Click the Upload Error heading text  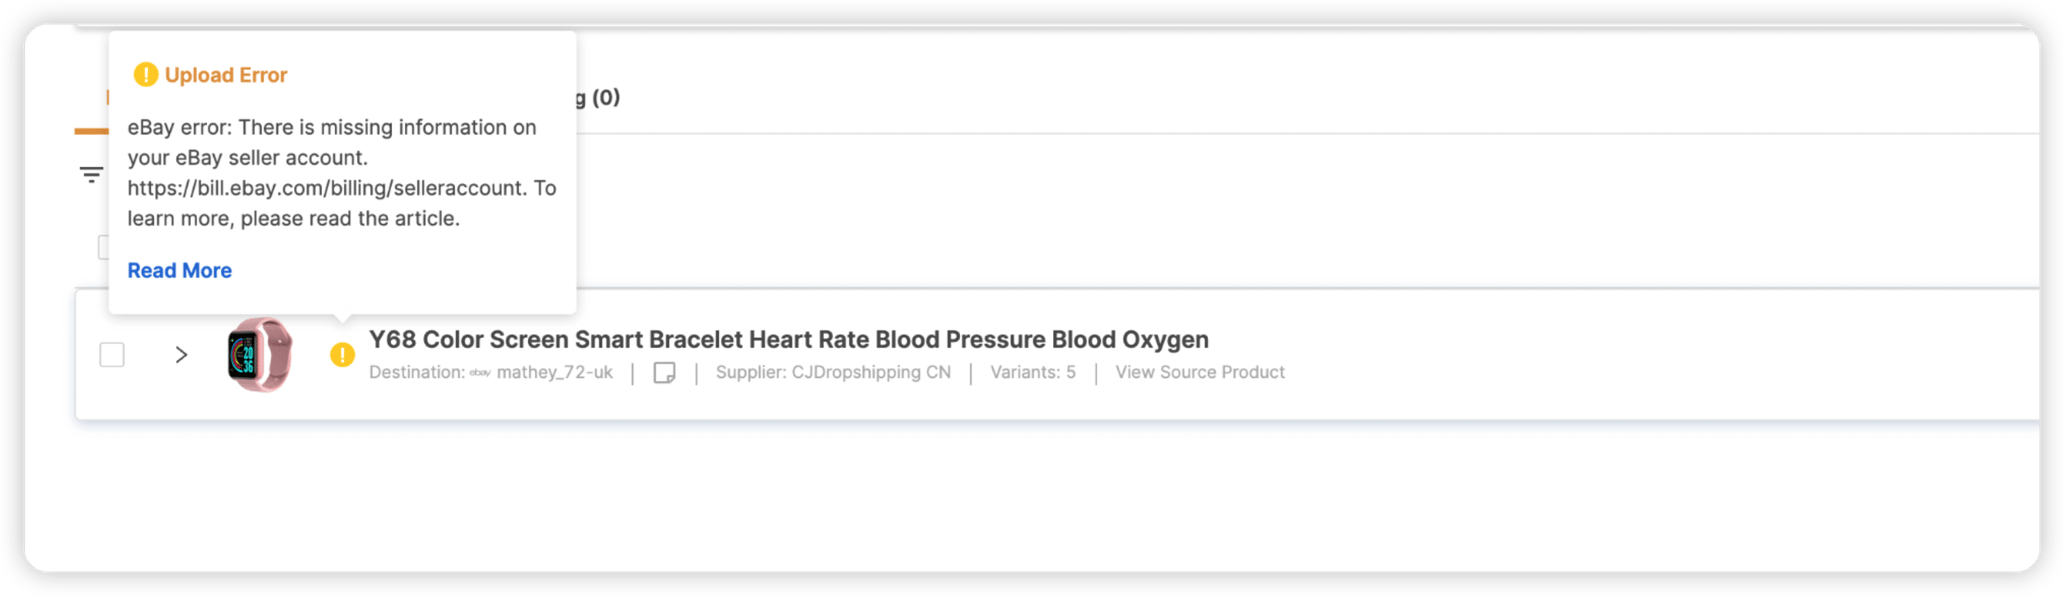pos(226,75)
